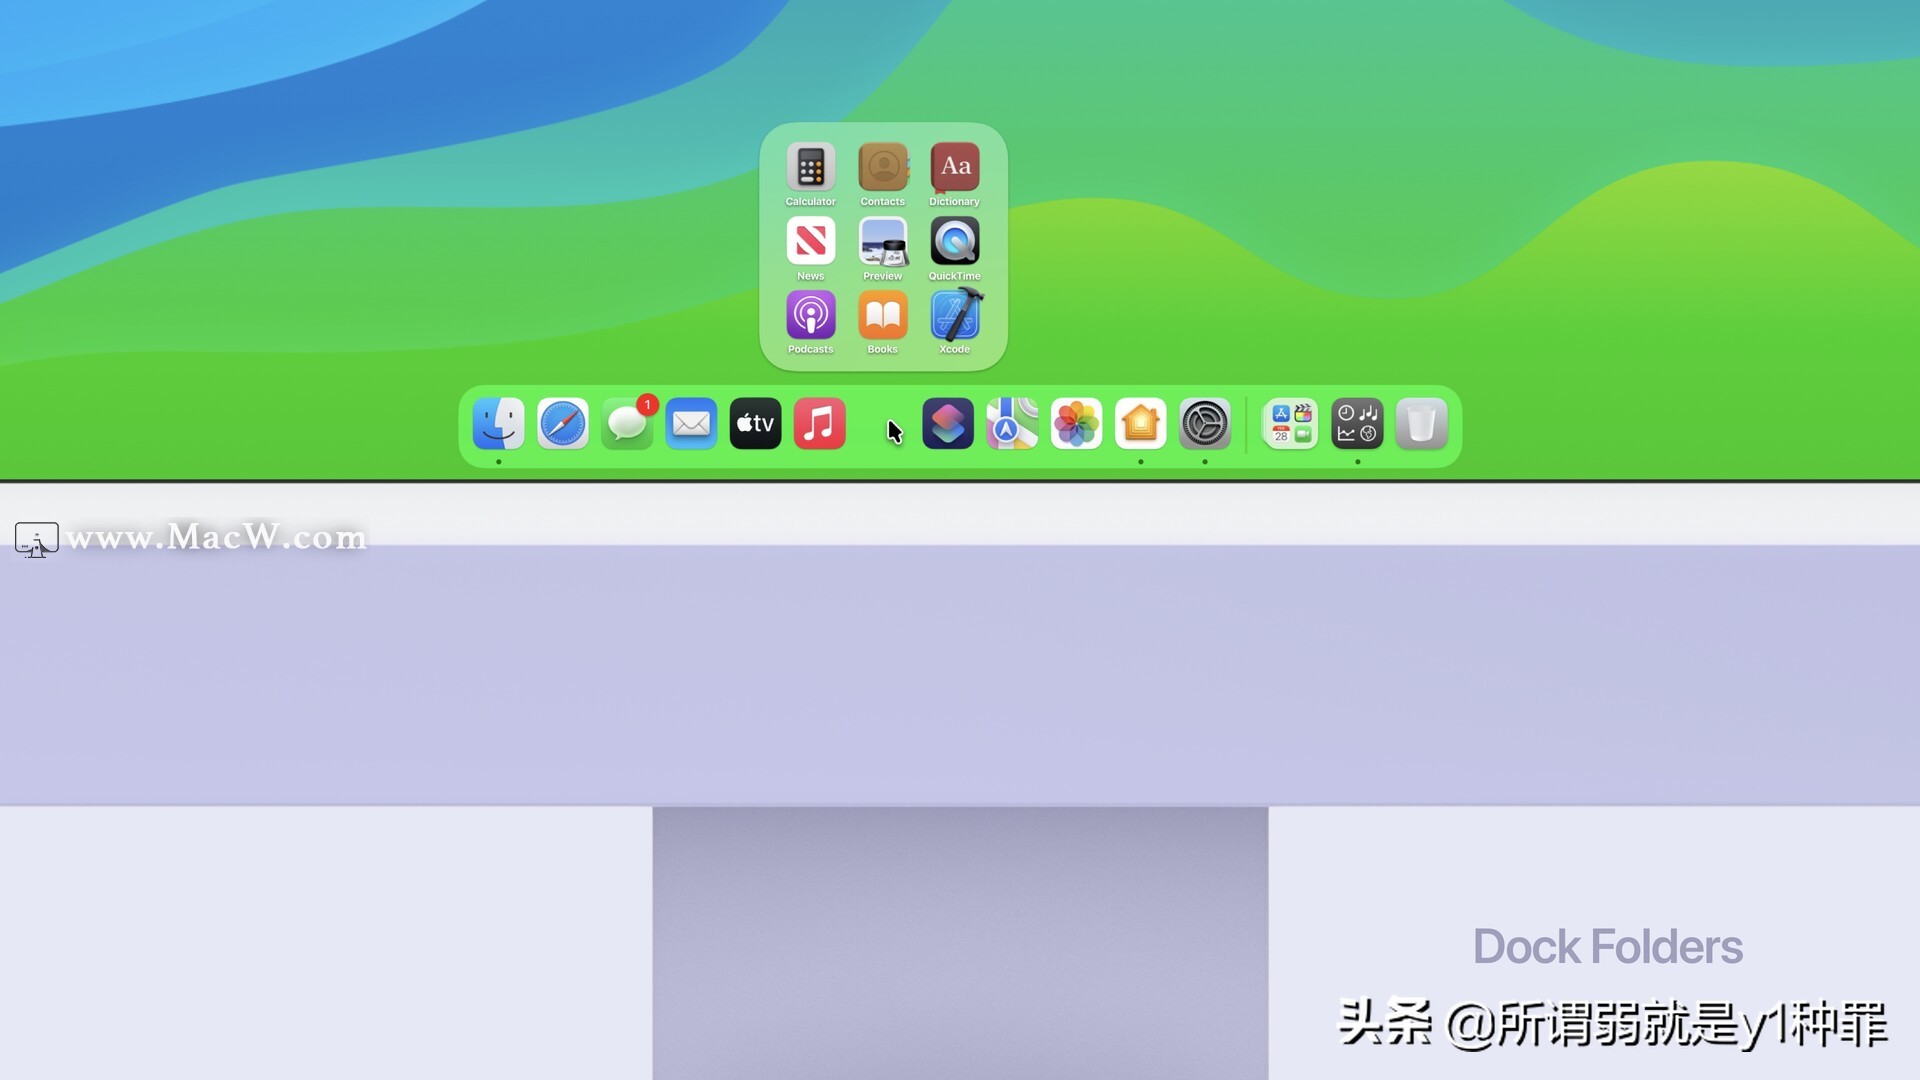
Task: Open Calculator from the dock folder
Action: [x=810, y=167]
